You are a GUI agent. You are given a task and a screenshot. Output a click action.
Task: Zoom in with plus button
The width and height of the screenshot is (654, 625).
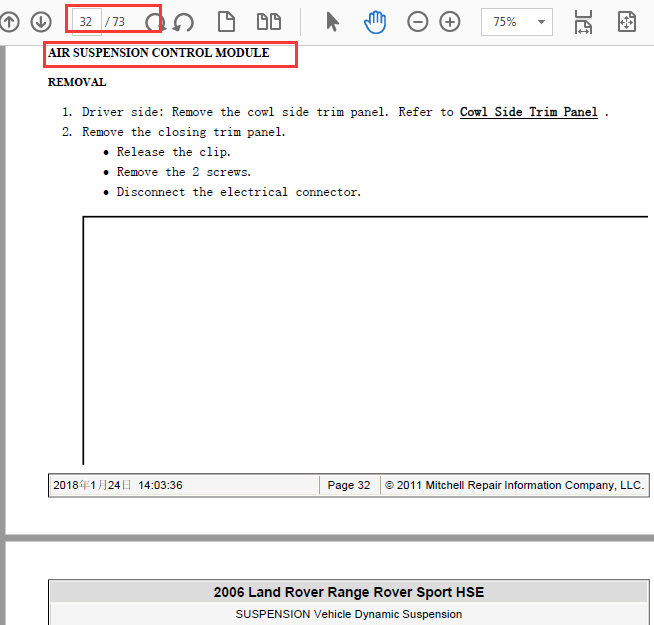450,22
